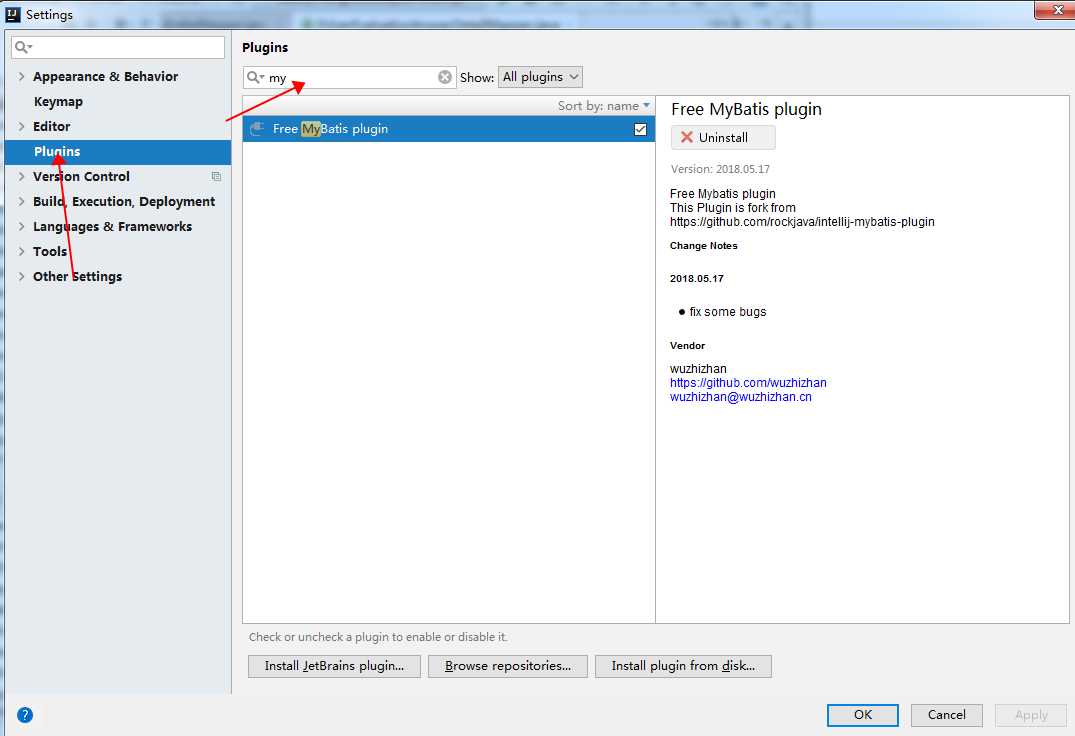
Task: Expand the Tools section arrow
Action: (21, 251)
